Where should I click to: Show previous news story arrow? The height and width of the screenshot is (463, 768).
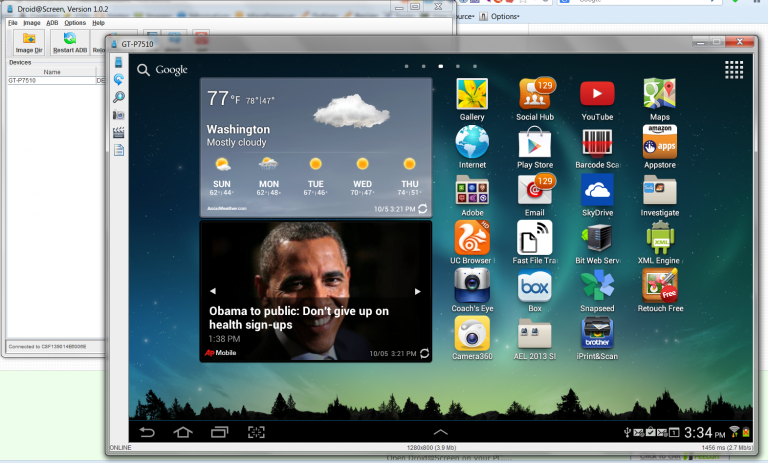pyautogui.click(x=212, y=291)
